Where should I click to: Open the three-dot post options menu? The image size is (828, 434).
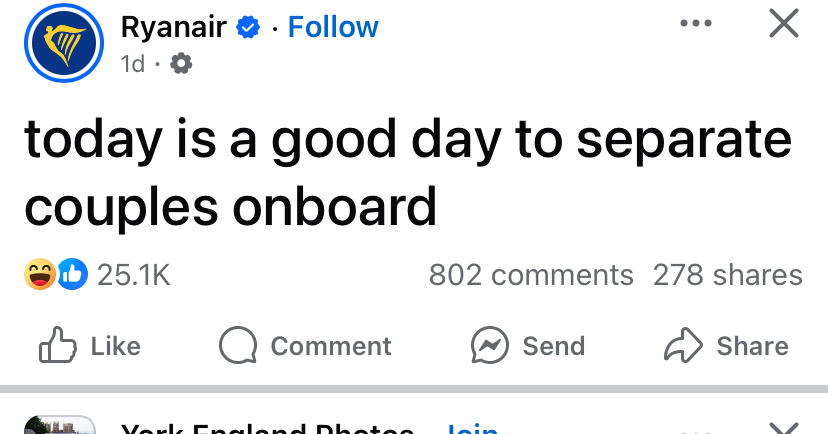click(697, 24)
